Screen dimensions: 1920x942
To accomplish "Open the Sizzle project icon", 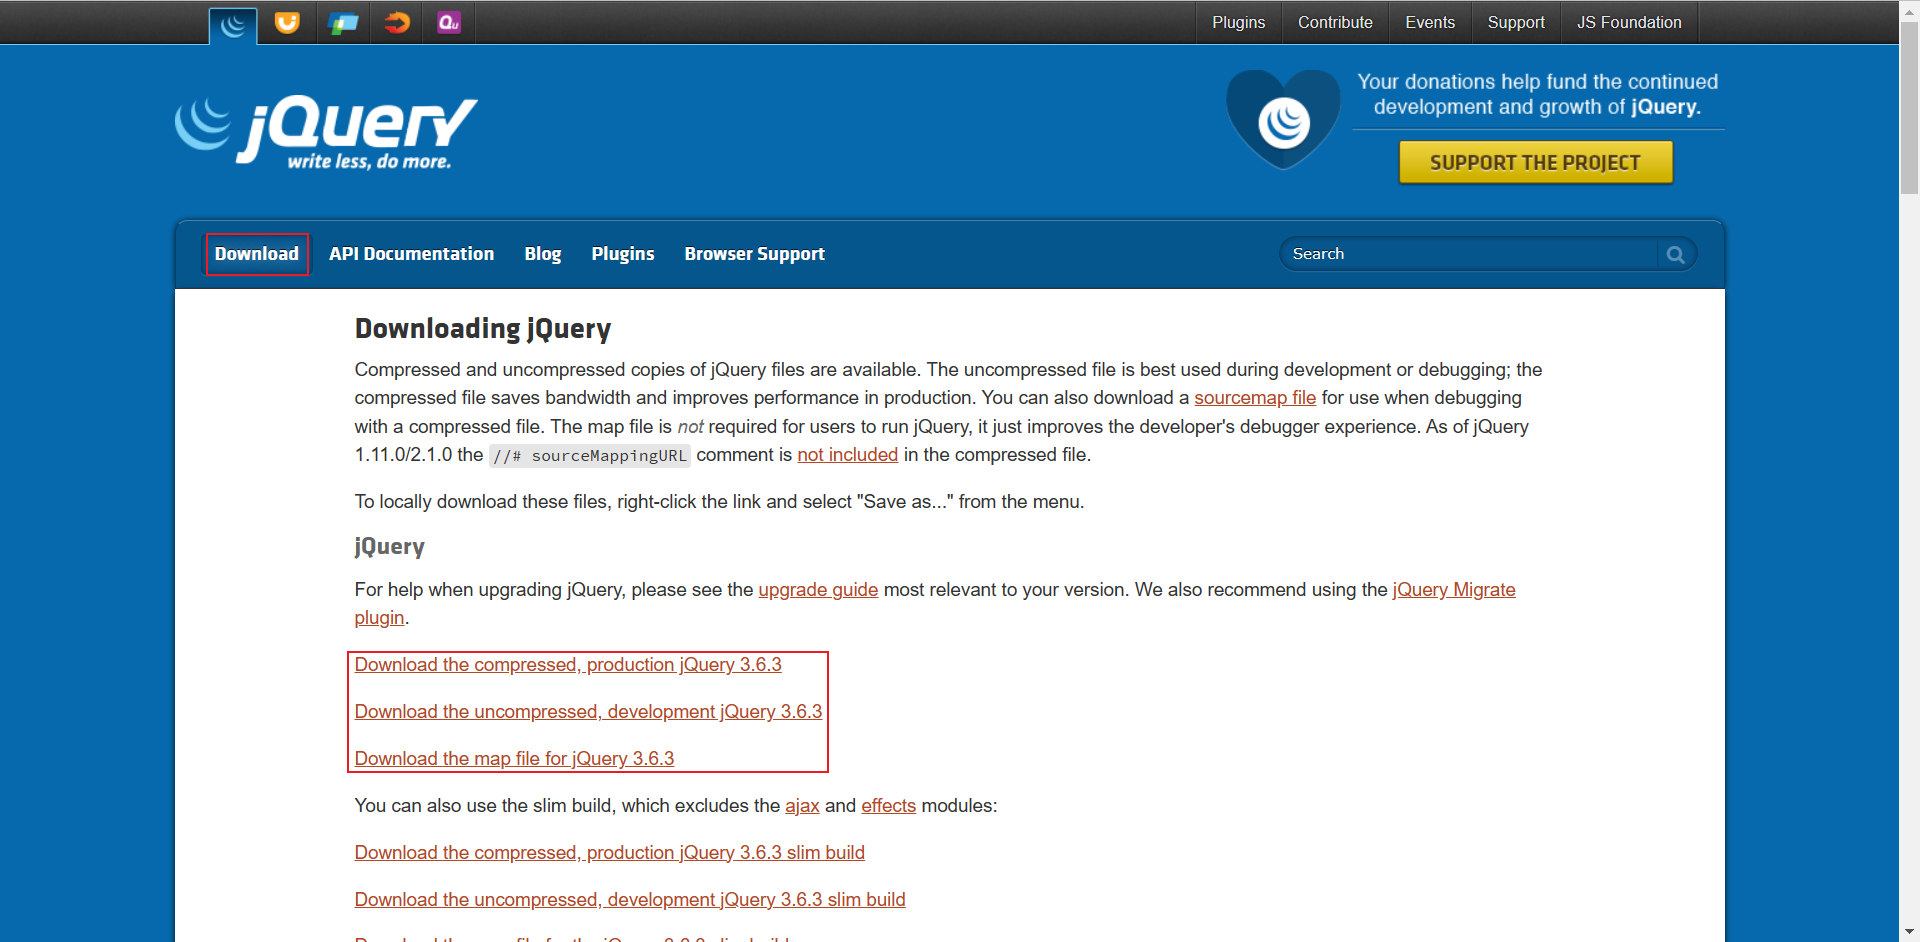I will (397, 22).
